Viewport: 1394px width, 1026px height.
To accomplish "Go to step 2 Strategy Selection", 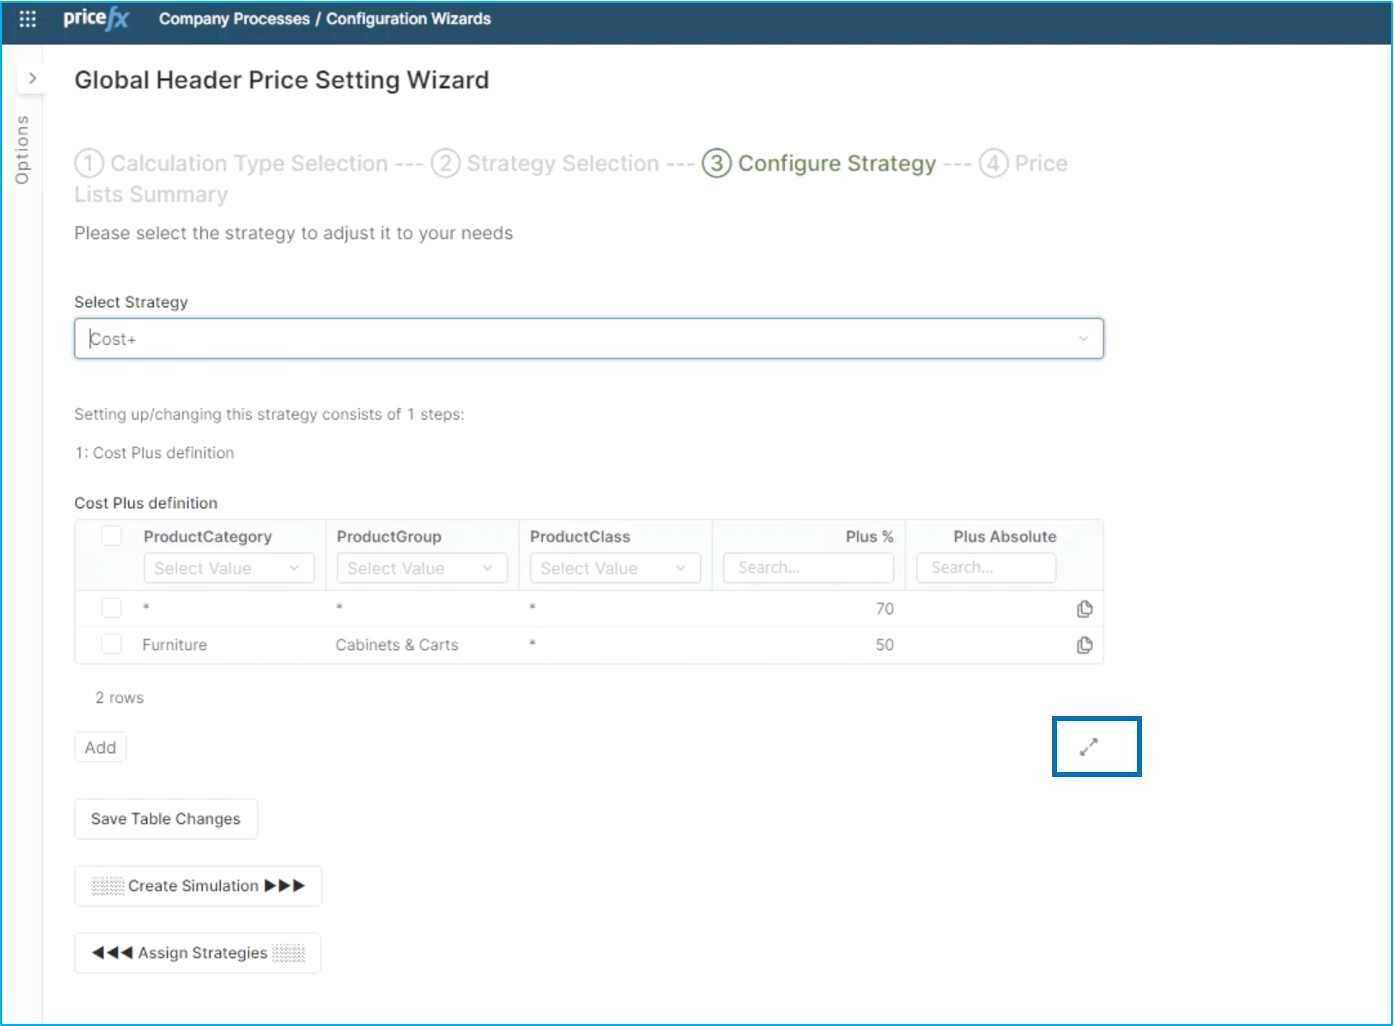I will coord(545,163).
